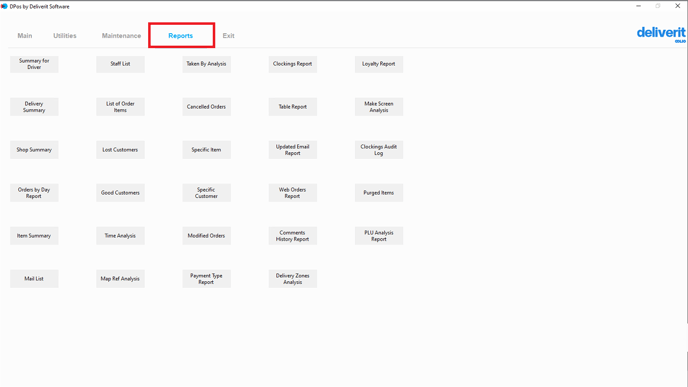Open the Delivery Summary report
The image size is (688, 387).
(34, 107)
